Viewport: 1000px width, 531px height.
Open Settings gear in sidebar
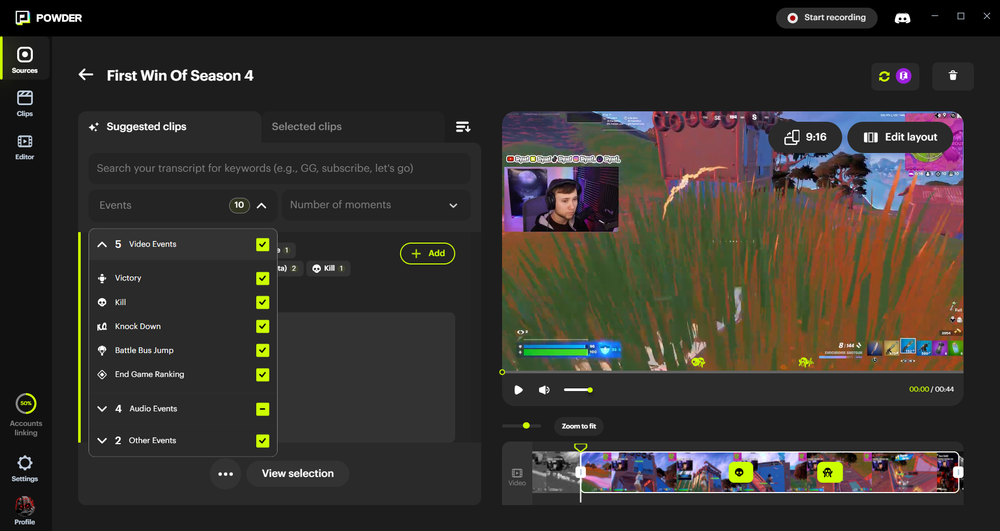(x=25, y=467)
